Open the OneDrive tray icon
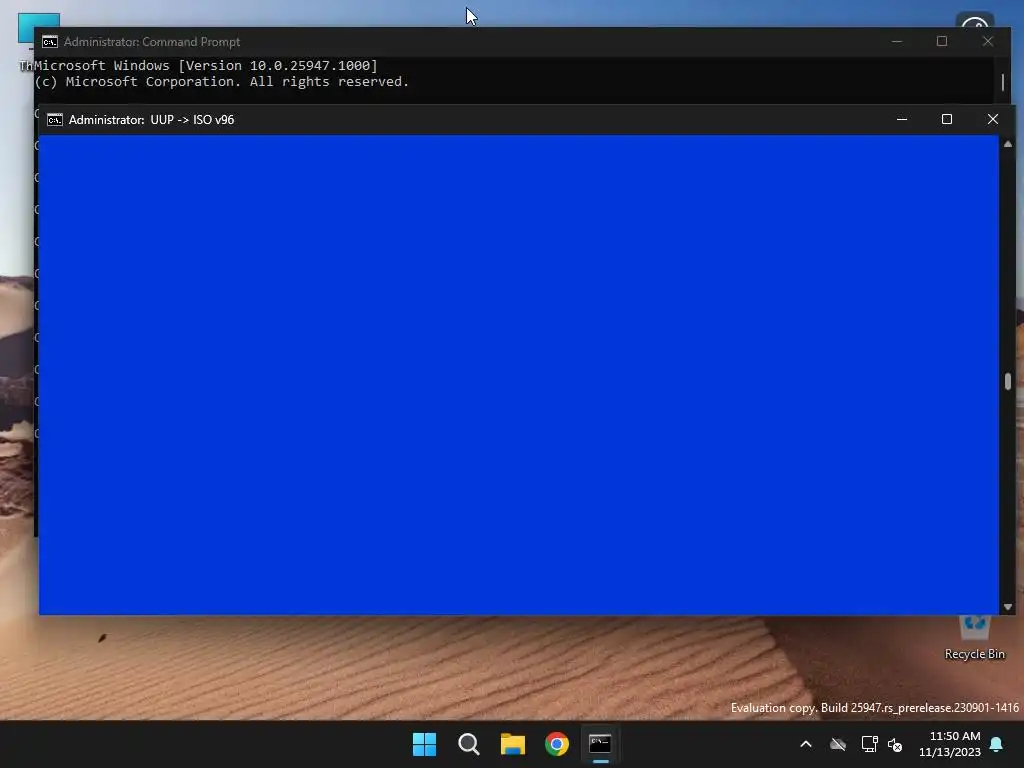This screenshot has height=768, width=1024. pyautogui.click(x=838, y=744)
